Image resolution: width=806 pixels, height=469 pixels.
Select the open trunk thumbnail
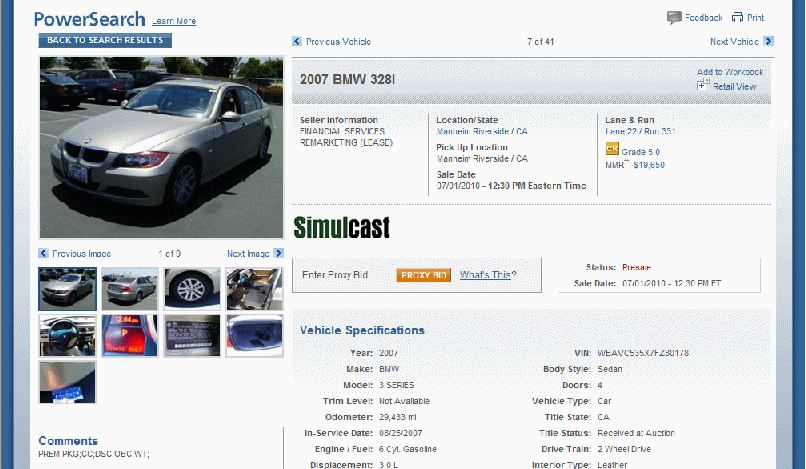pos(254,336)
